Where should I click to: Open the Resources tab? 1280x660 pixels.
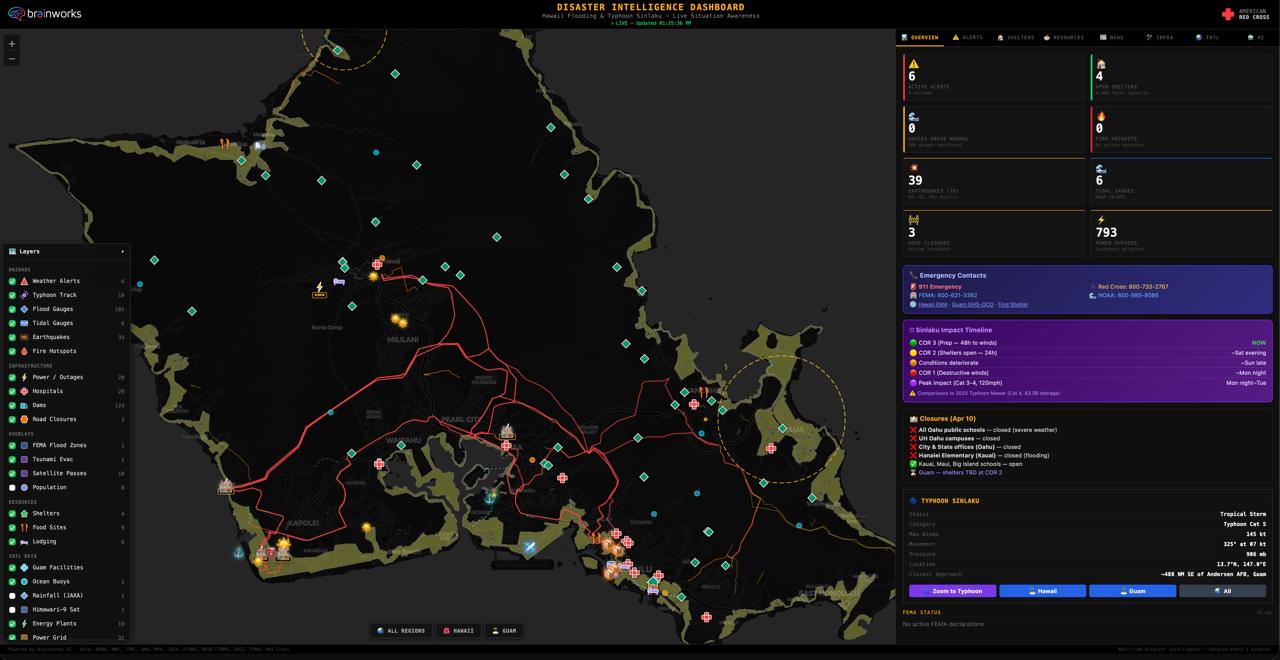[x=1064, y=38]
